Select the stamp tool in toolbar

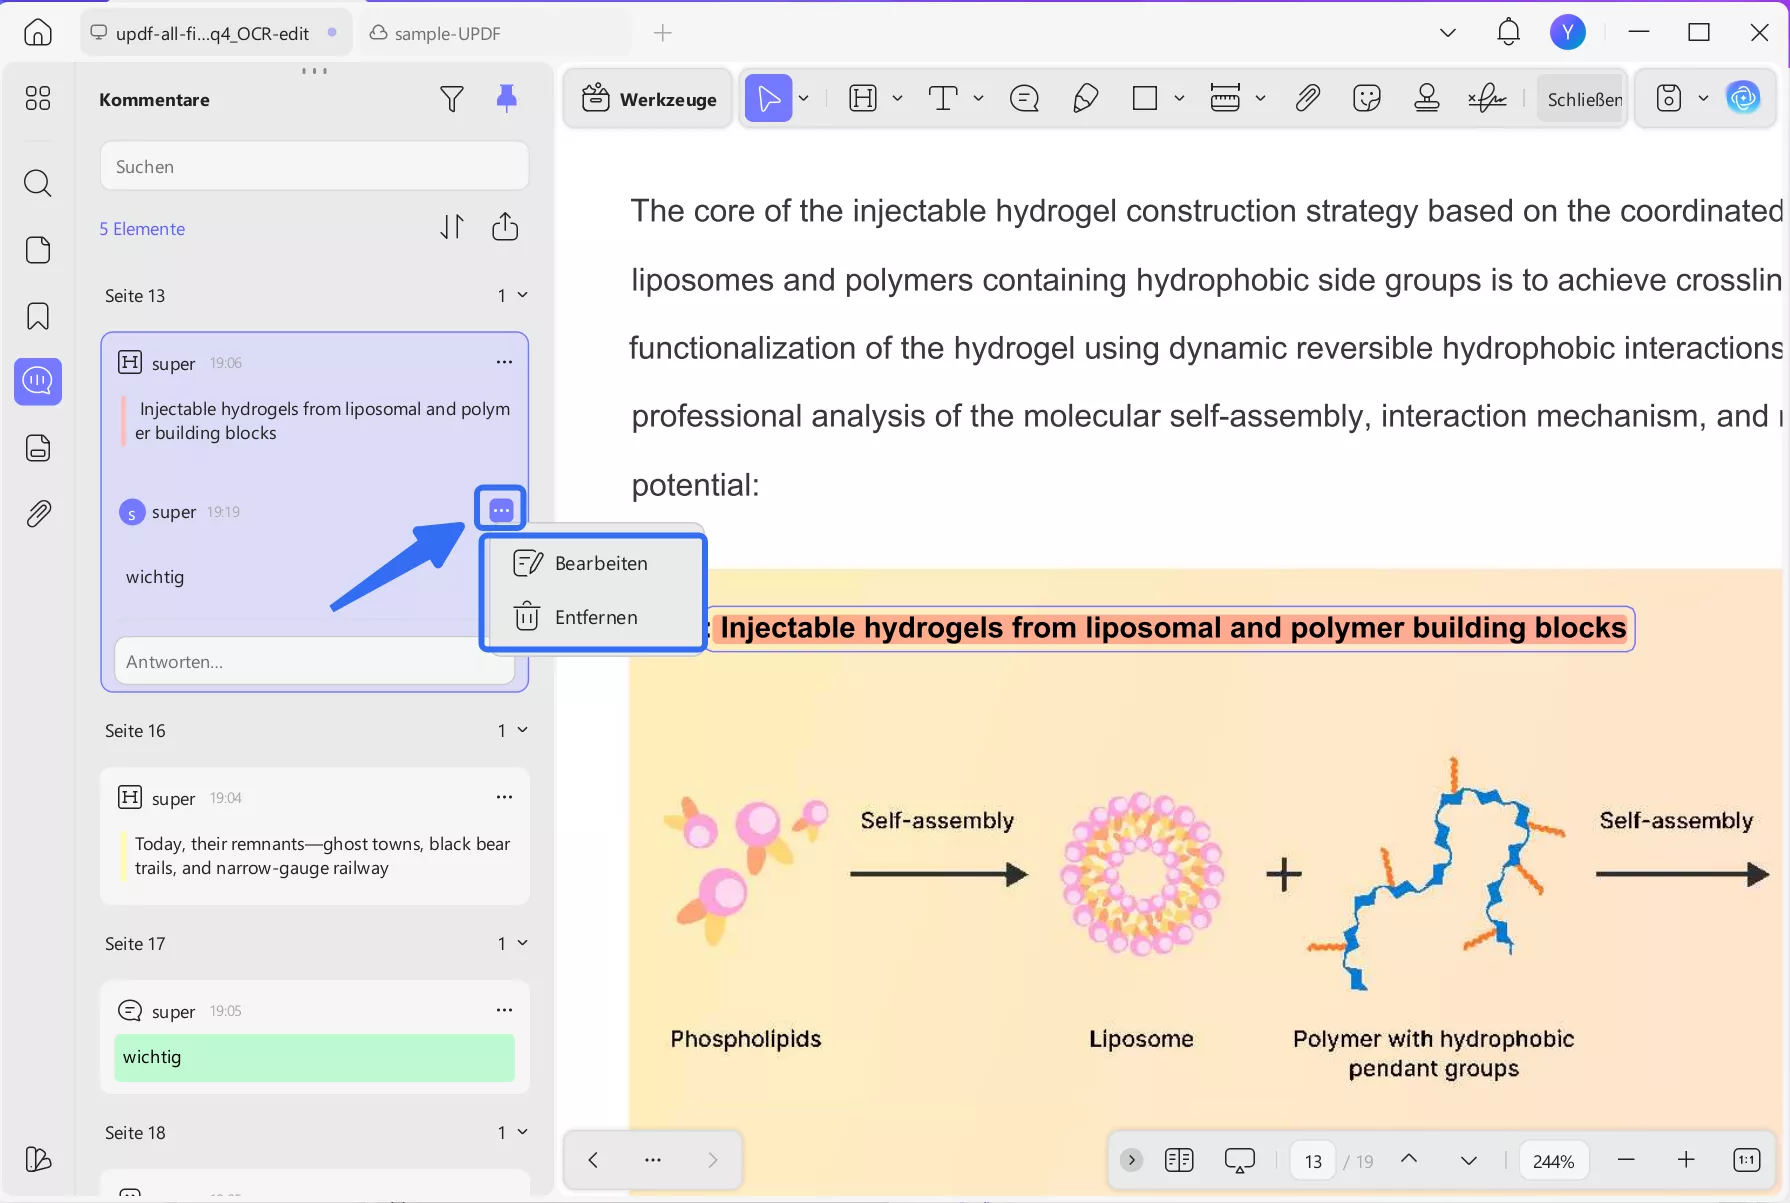(x=1427, y=98)
